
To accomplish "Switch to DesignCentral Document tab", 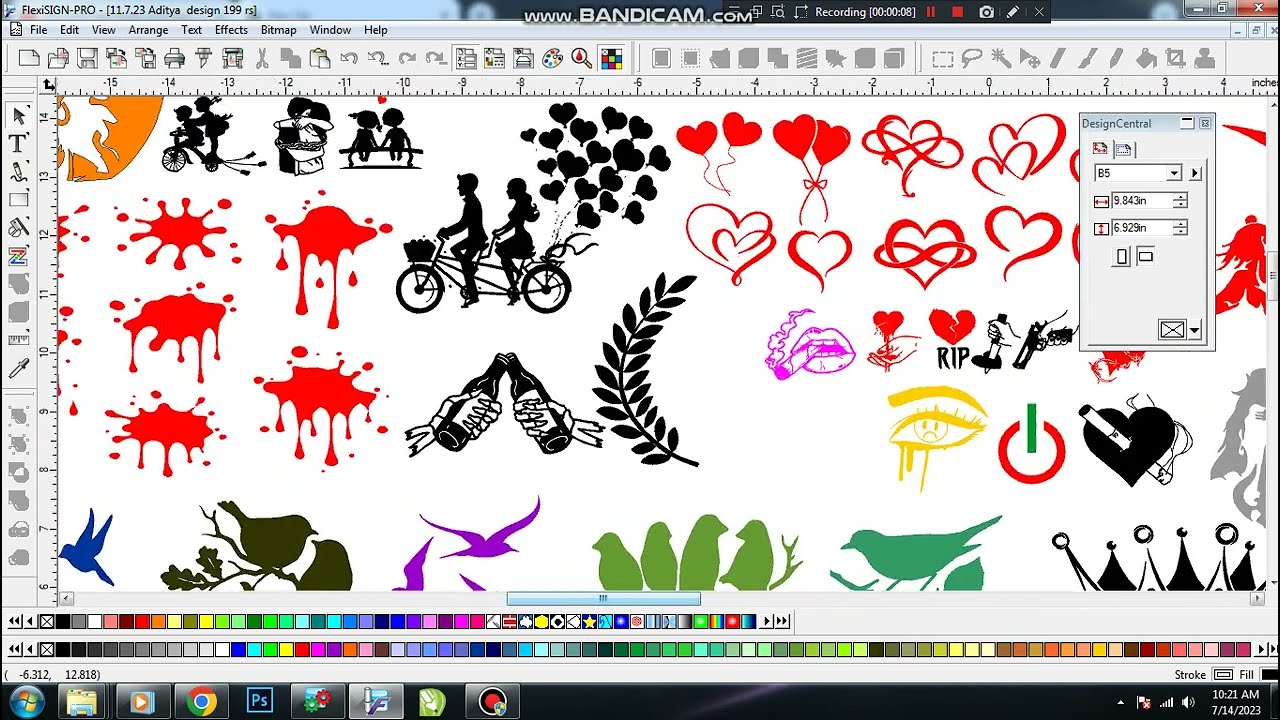I will pos(1100,148).
